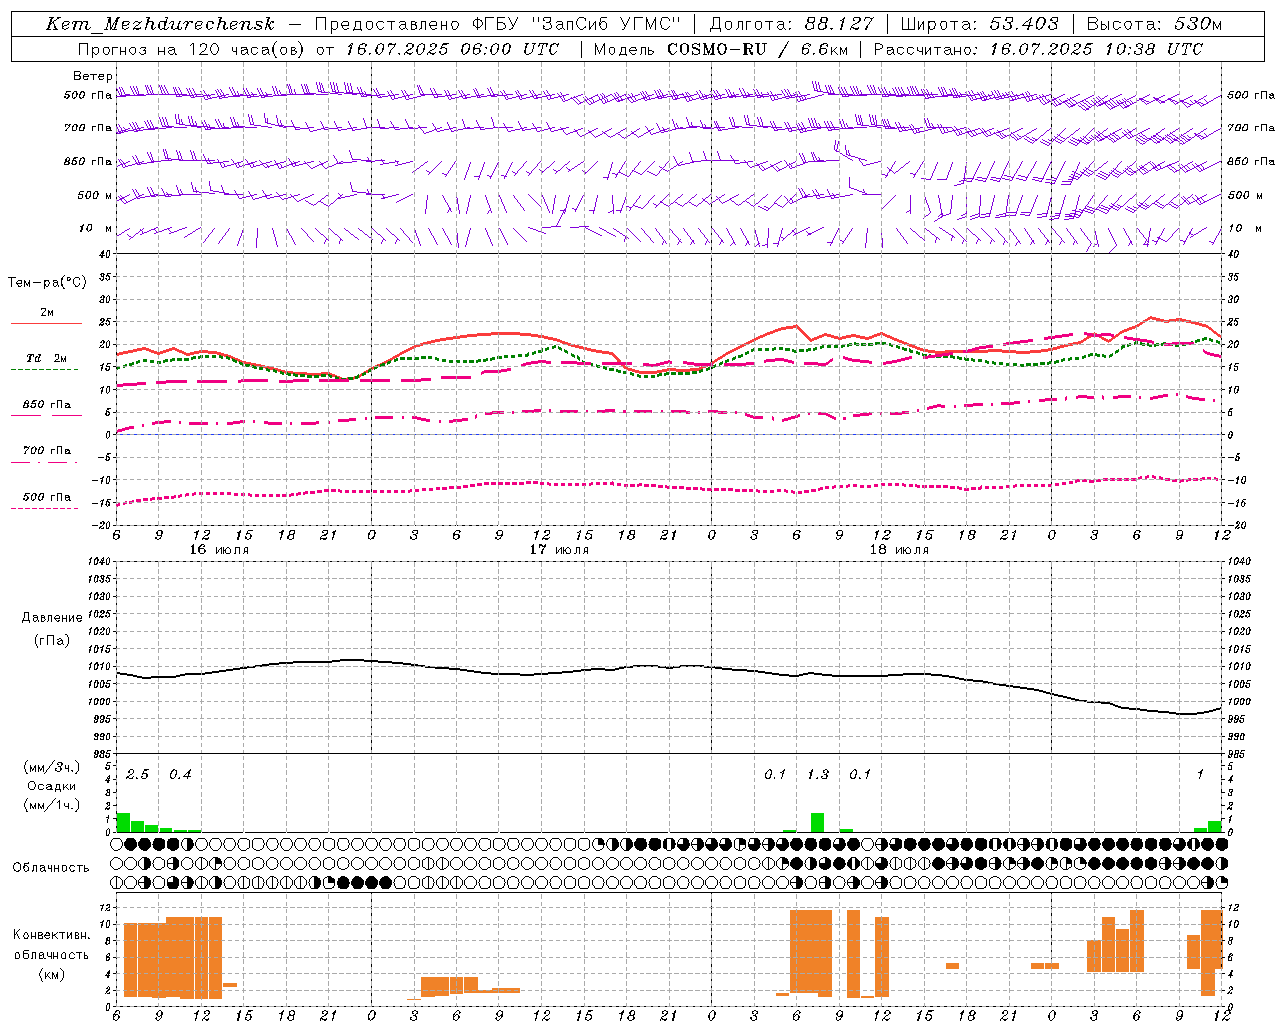This screenshot has width=1280, height=1024.
Task: Click the provider text ФГБУ "ЗапСиб УГМС"
Action: click(x=576, y=24)
